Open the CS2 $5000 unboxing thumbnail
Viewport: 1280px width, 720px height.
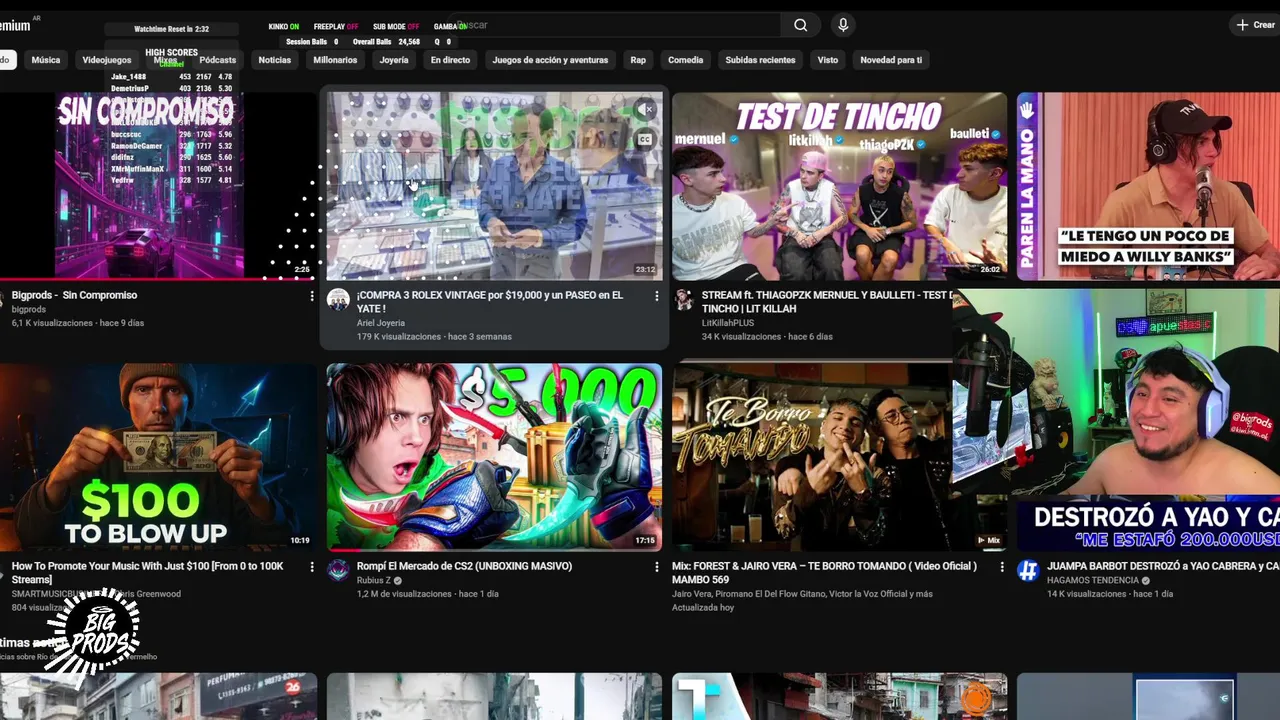pos(494,457)
